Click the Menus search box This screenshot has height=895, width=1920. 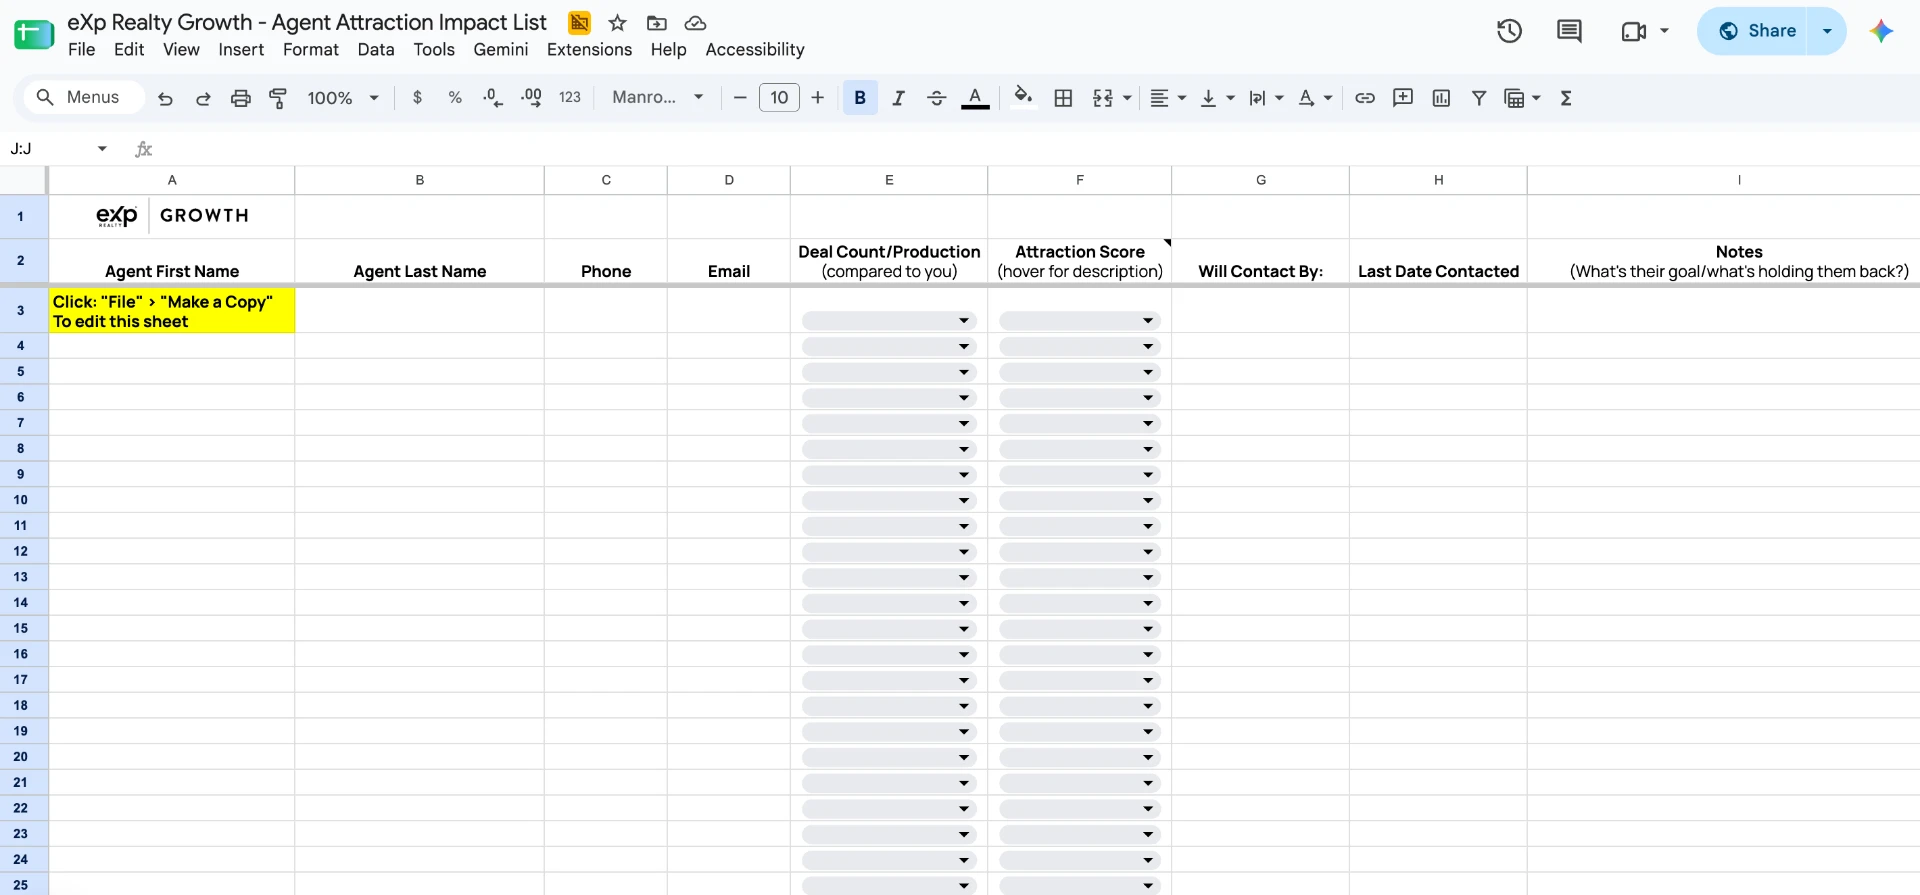pyautogui.click(x=84, y=98)
